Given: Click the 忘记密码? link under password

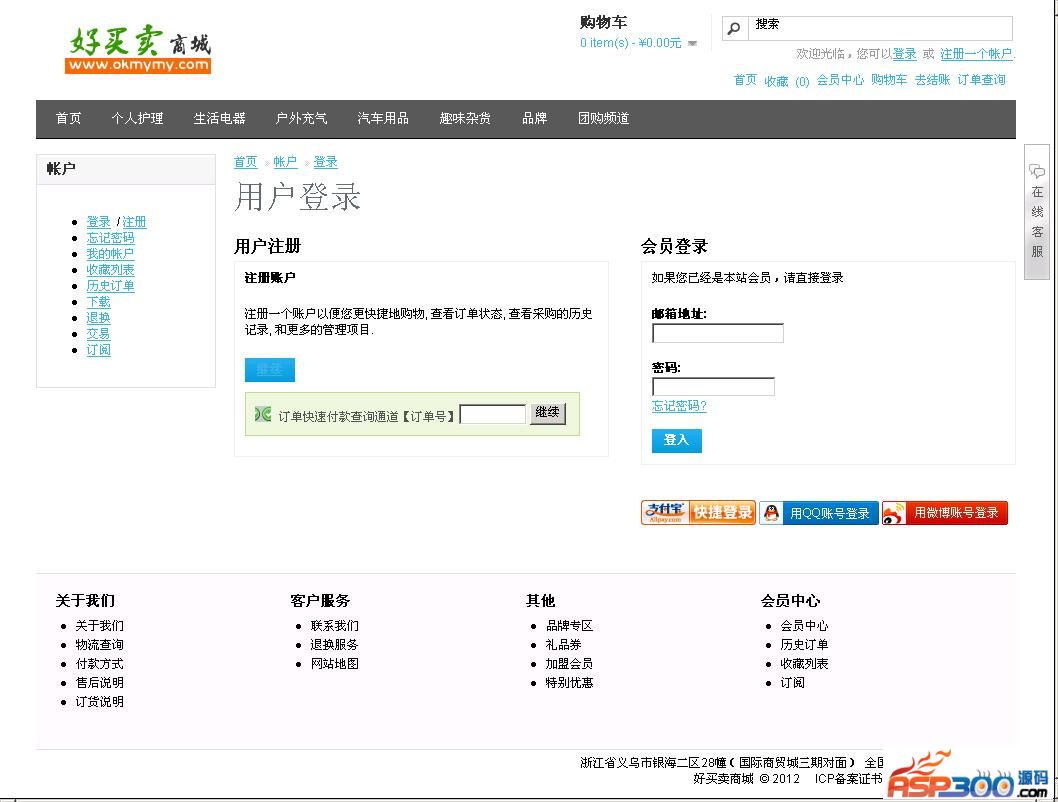Looking at the screenshot, I should coord(679,406).
